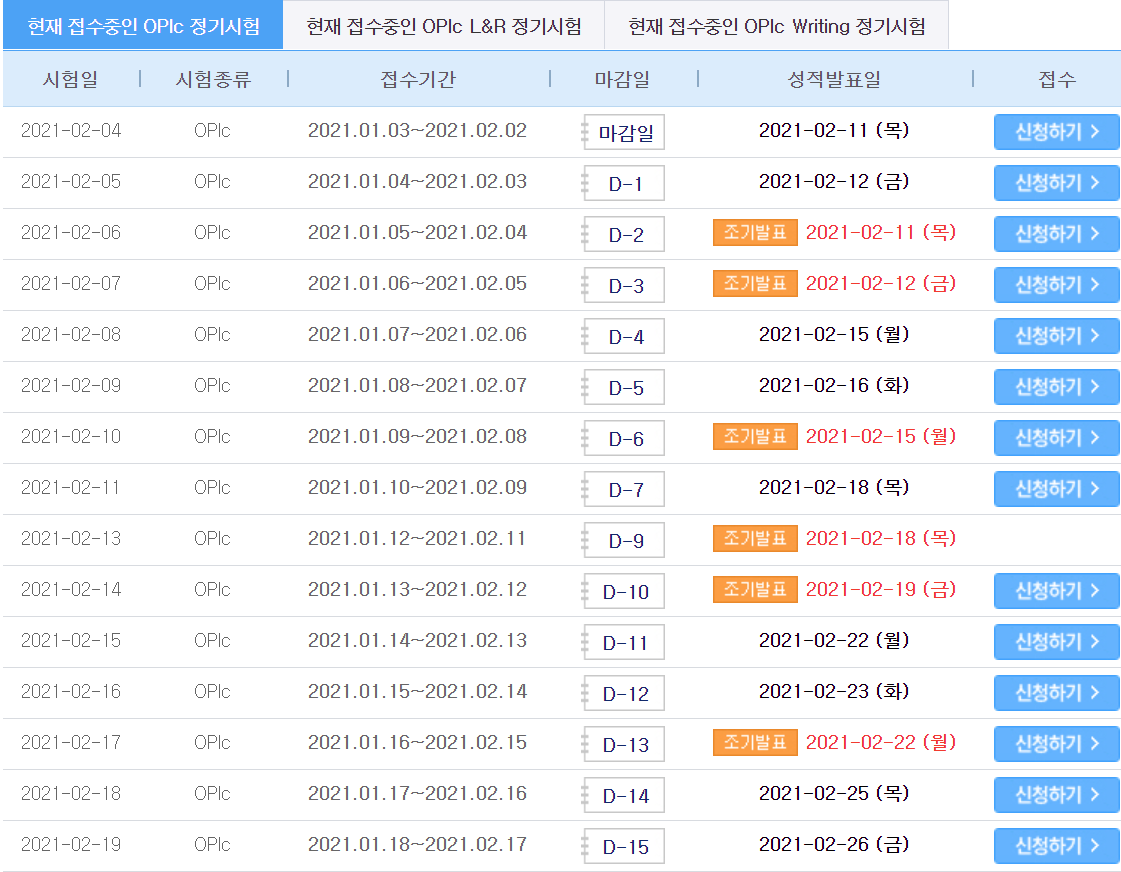The image size is (1121, 872).
Task: Register for the 2021-02-18 exam
Action: (x=1056, y=795)
